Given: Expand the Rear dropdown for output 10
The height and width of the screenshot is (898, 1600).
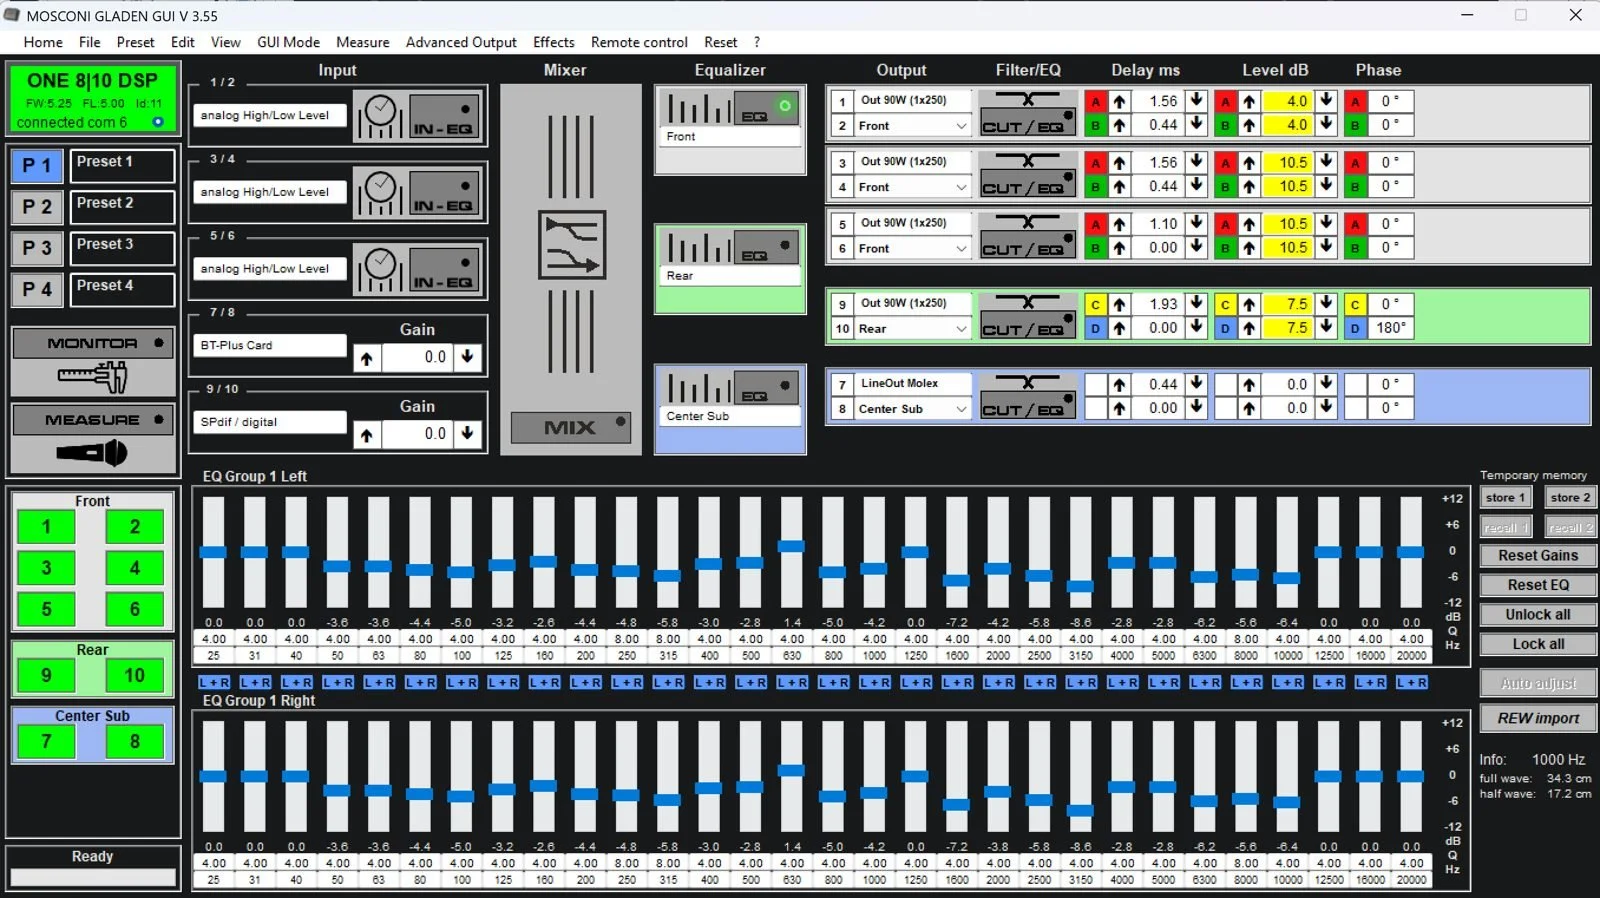Looking at the screenshot, I should [x=961, y=329].
